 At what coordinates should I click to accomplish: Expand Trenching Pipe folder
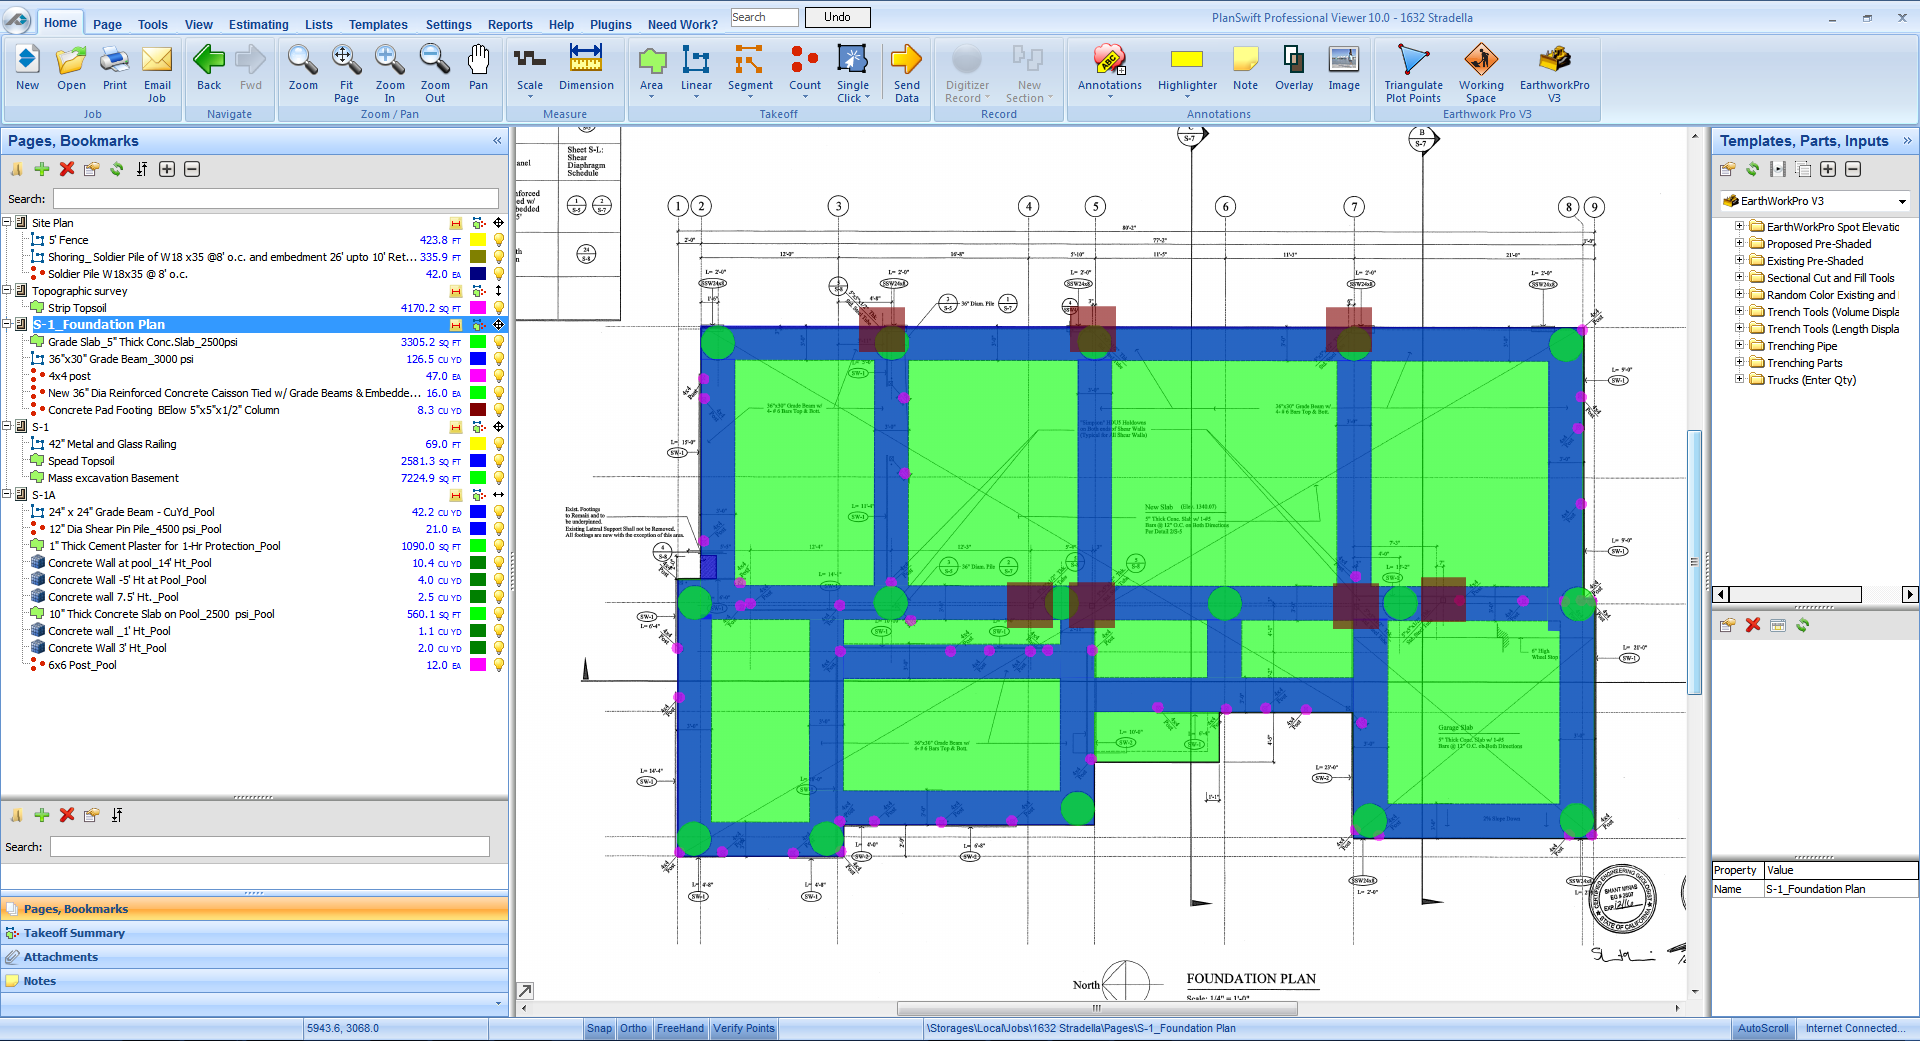pyautogui.click(x=1739, y=346)
